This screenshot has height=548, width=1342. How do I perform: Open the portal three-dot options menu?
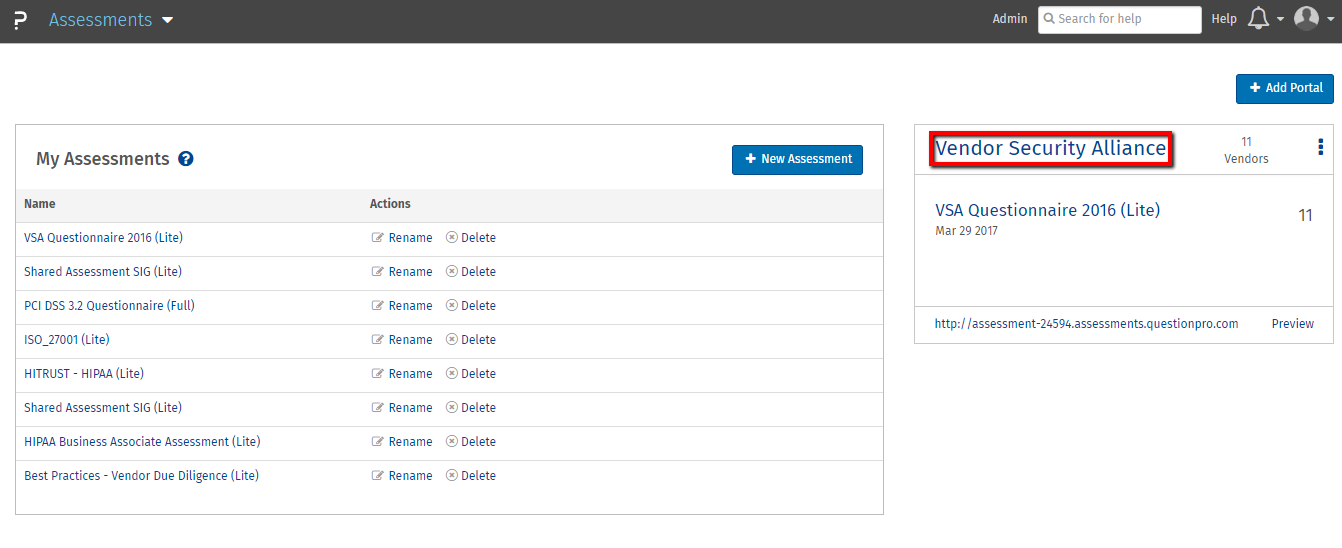[x=1320, y=148]
